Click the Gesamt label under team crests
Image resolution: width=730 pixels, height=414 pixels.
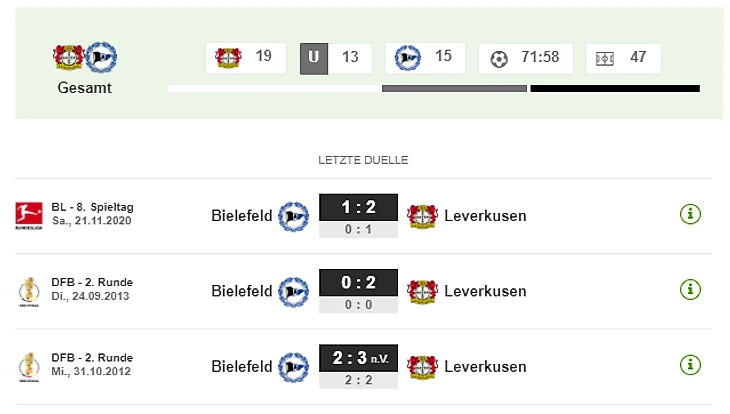point(85,88)
